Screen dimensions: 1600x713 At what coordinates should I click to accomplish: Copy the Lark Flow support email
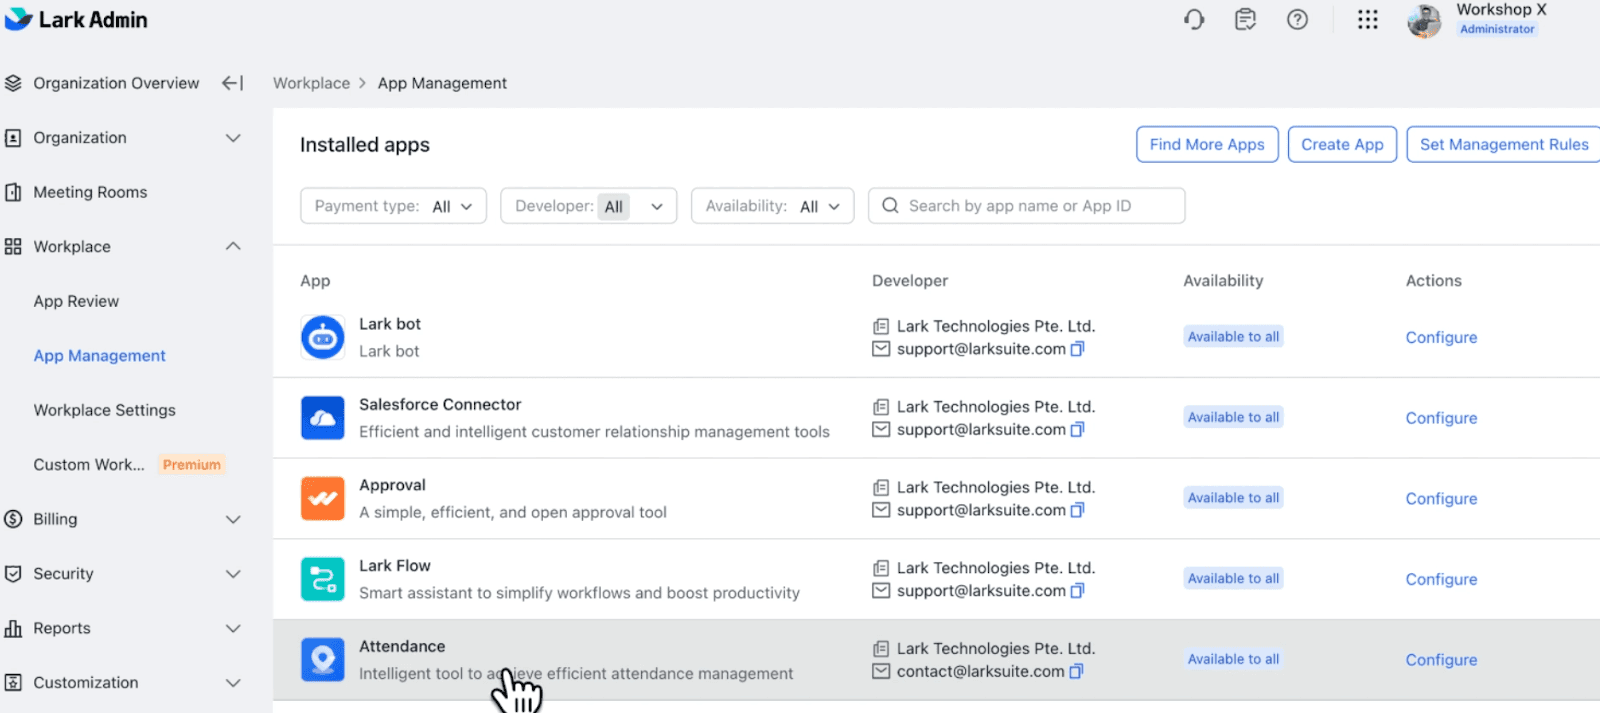point(1077,591)
